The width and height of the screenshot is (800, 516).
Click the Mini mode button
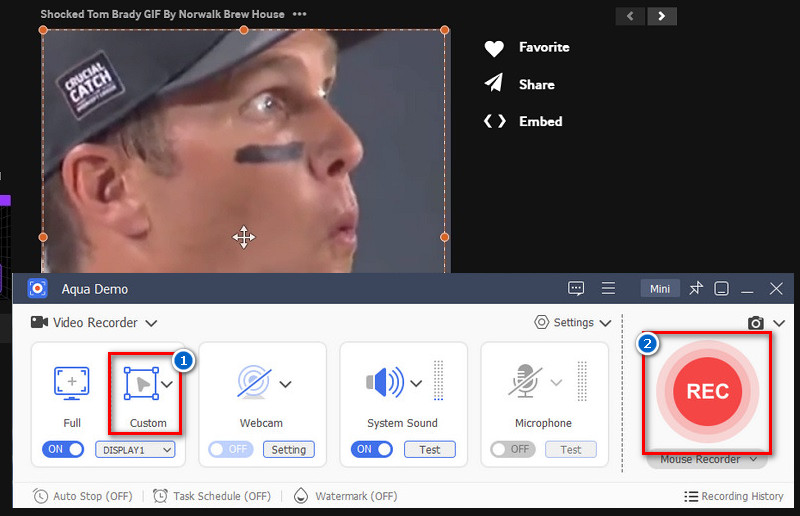[x=660, y=289]
